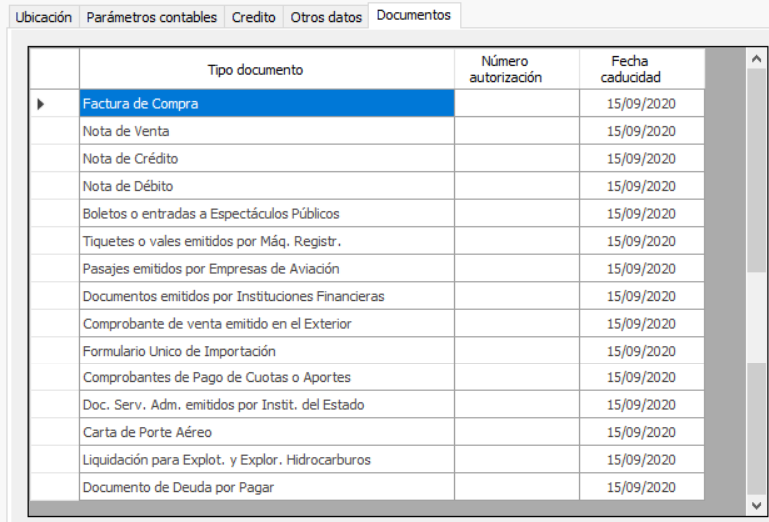Click row header for Formulario Unico de Importación
This screenshot has width=769, height=522.
point(54,351)
